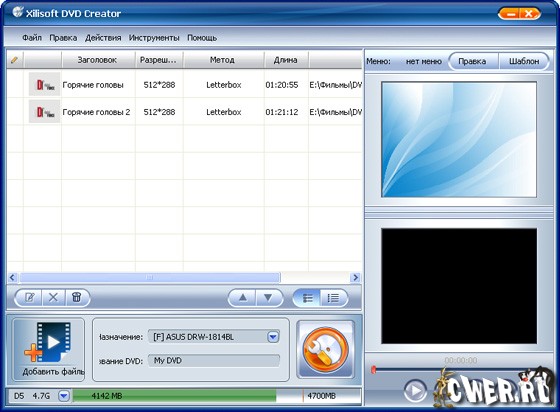
Task: Switch to detailed list view mode
Action: (x=333, y=297)
